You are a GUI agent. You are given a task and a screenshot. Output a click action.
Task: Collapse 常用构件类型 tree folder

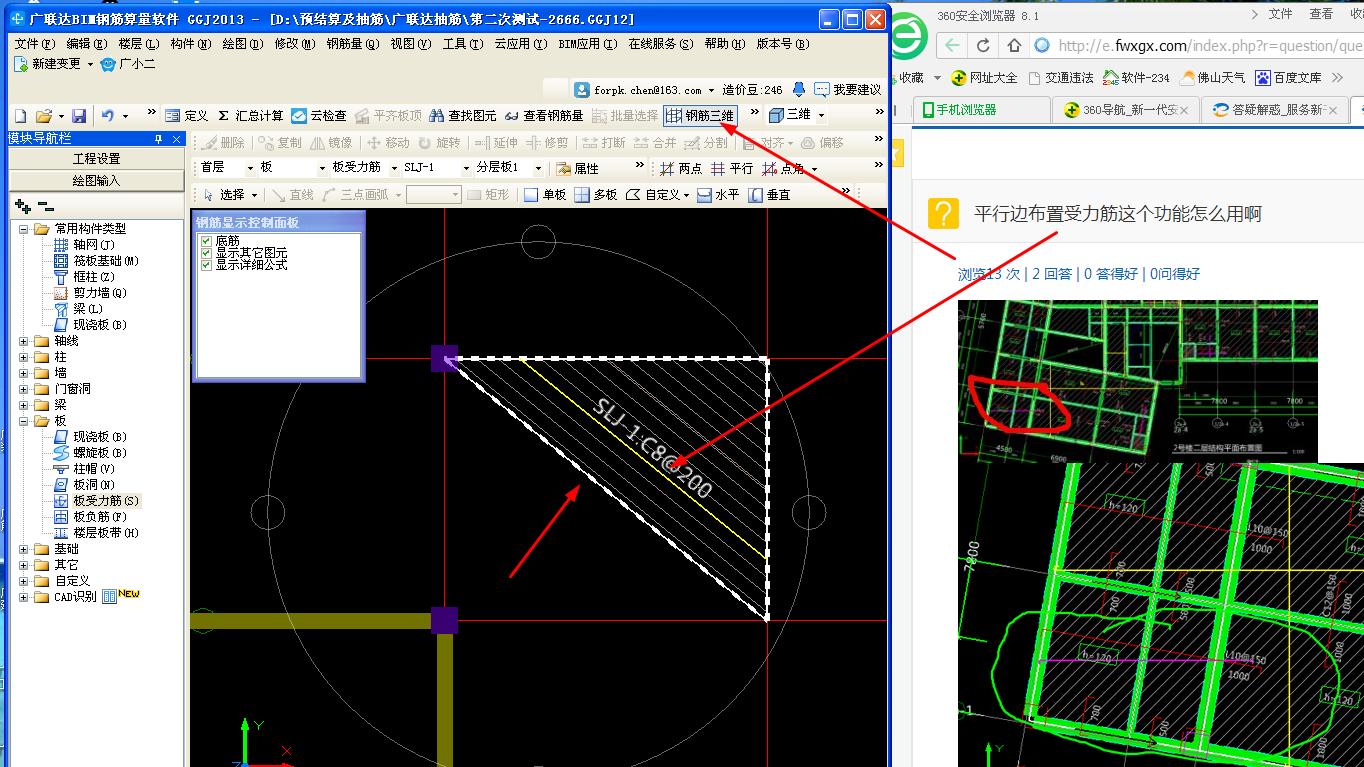coord(24,229)
